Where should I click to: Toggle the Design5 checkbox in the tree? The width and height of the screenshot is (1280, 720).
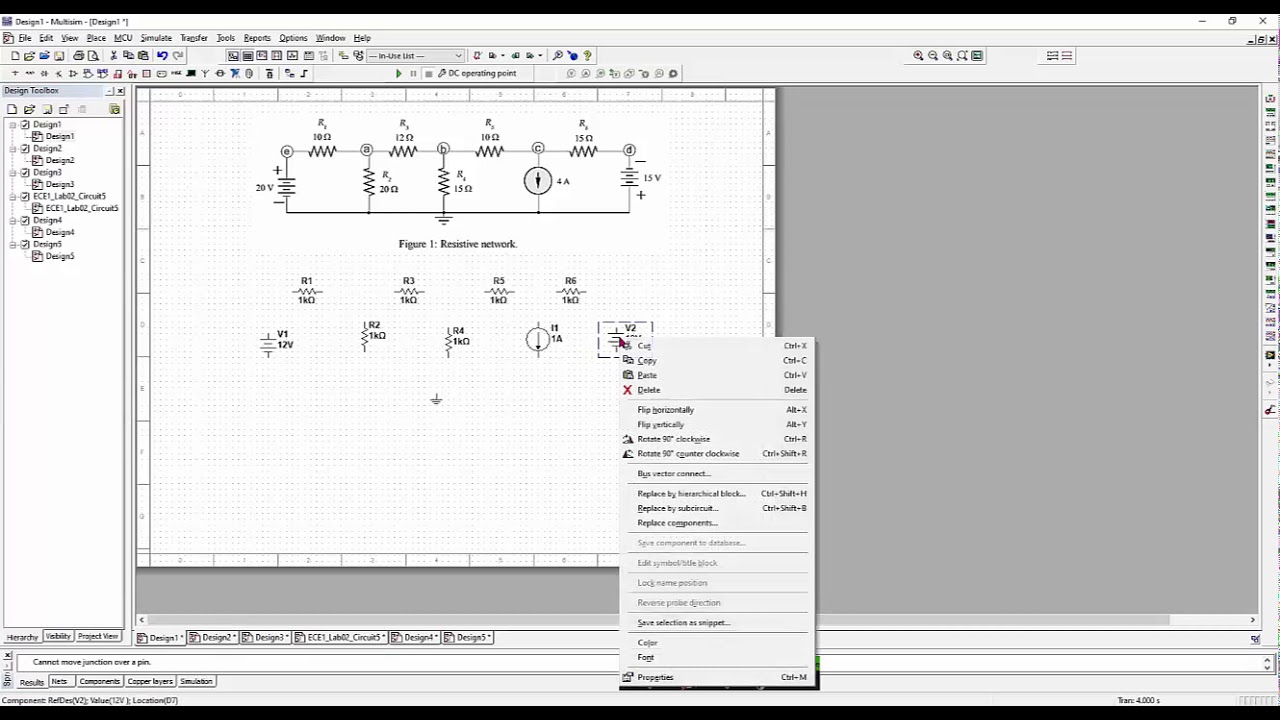click(25, 244)
